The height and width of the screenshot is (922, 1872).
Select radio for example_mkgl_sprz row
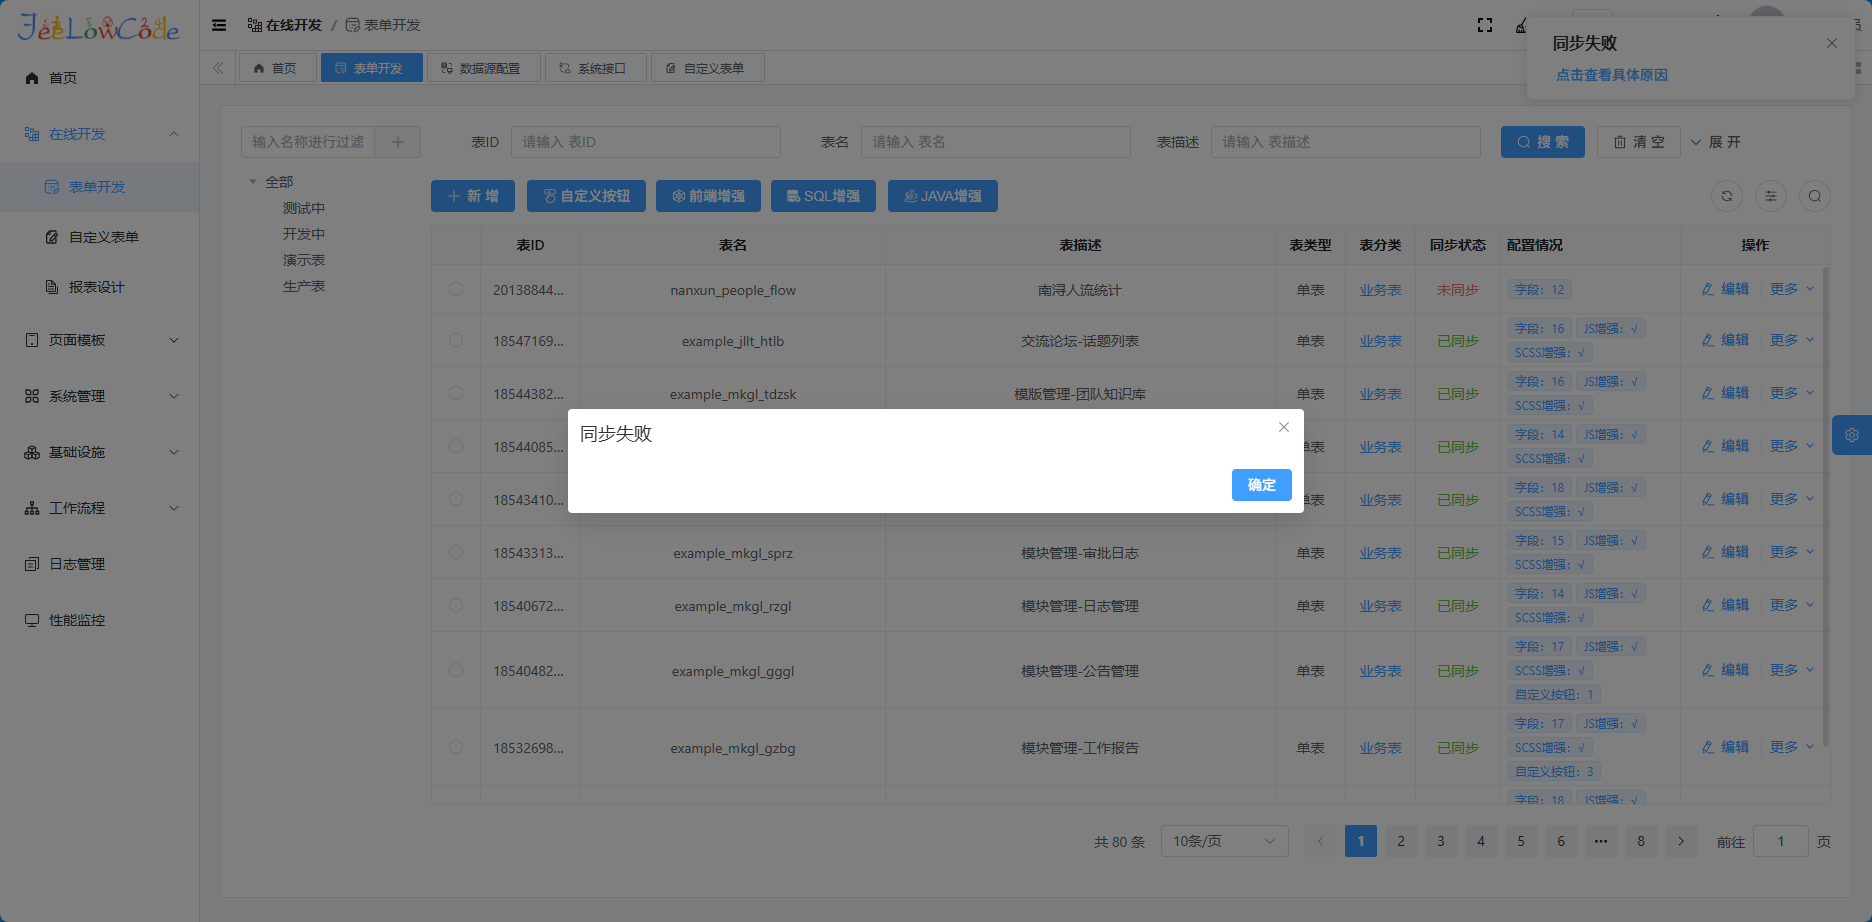pos(456,553)
